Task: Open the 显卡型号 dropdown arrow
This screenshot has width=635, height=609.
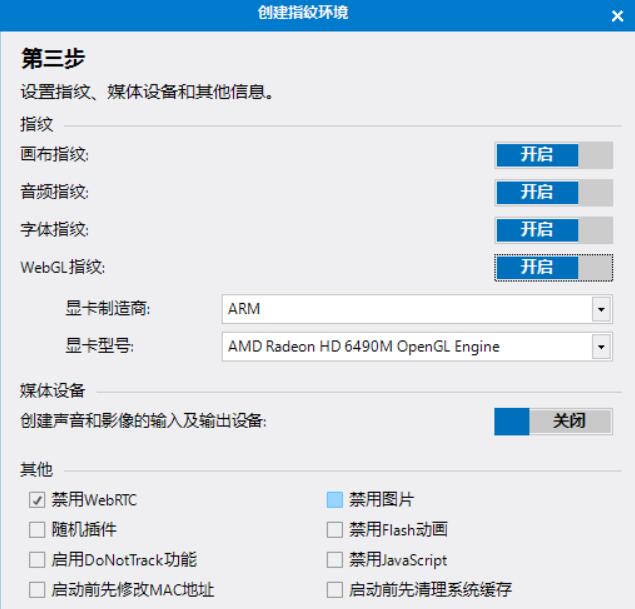Action: tap(601, 347)
